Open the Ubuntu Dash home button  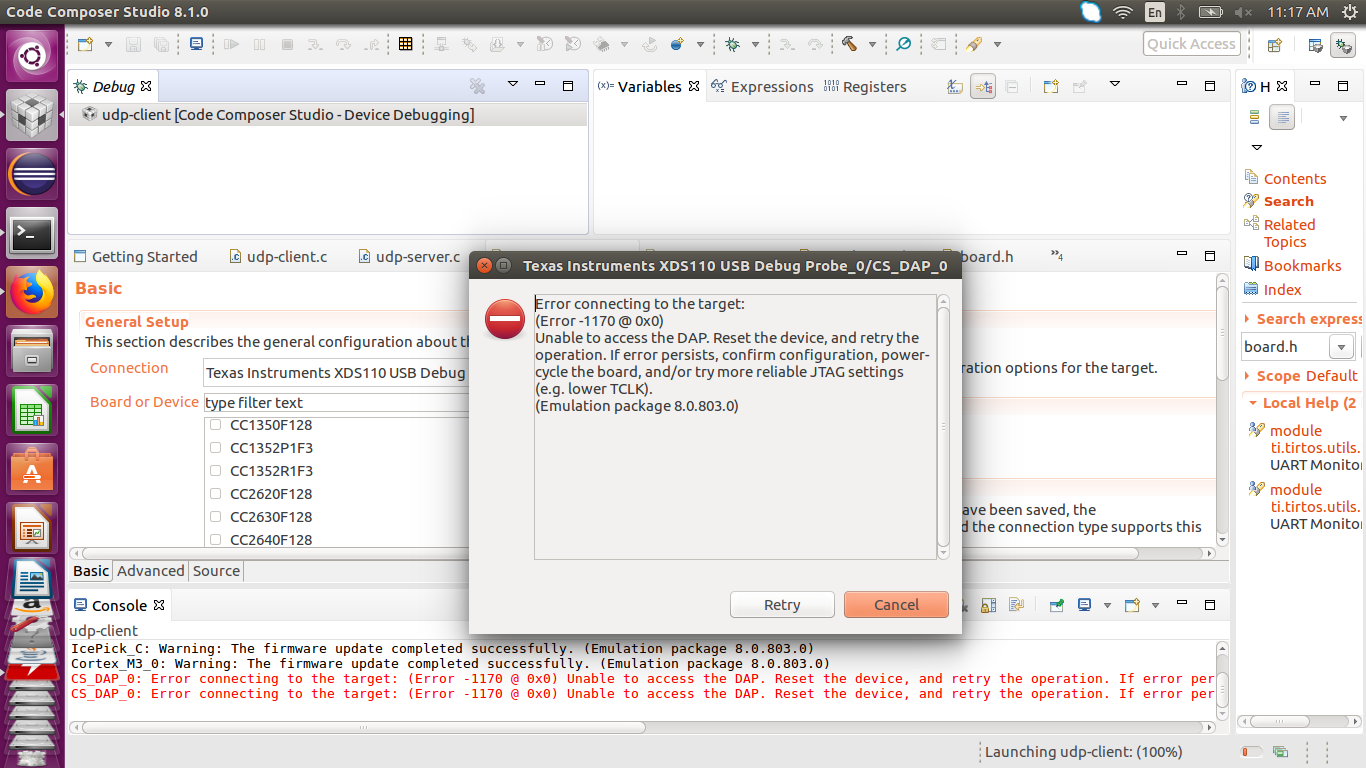pos(32,56)
